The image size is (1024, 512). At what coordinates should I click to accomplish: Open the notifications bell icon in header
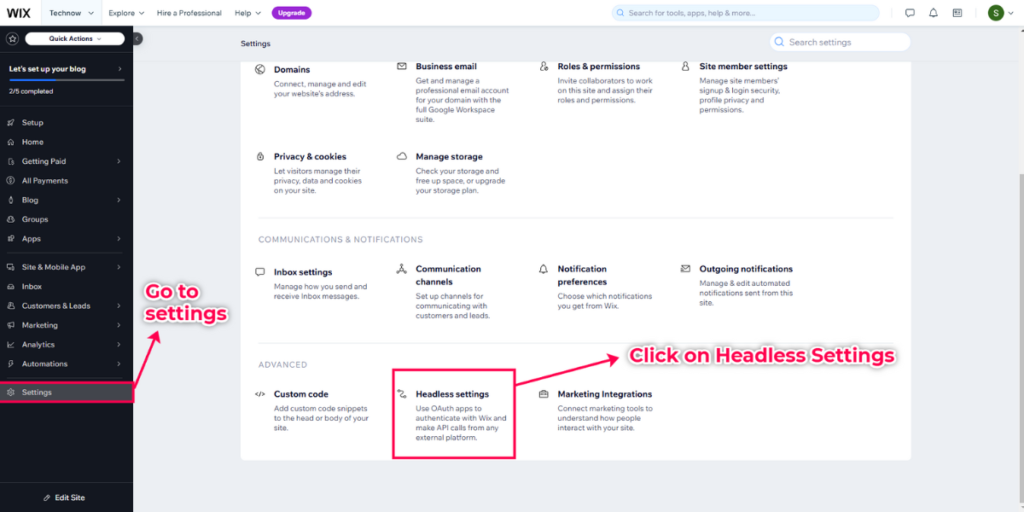(x=933, y=13)
